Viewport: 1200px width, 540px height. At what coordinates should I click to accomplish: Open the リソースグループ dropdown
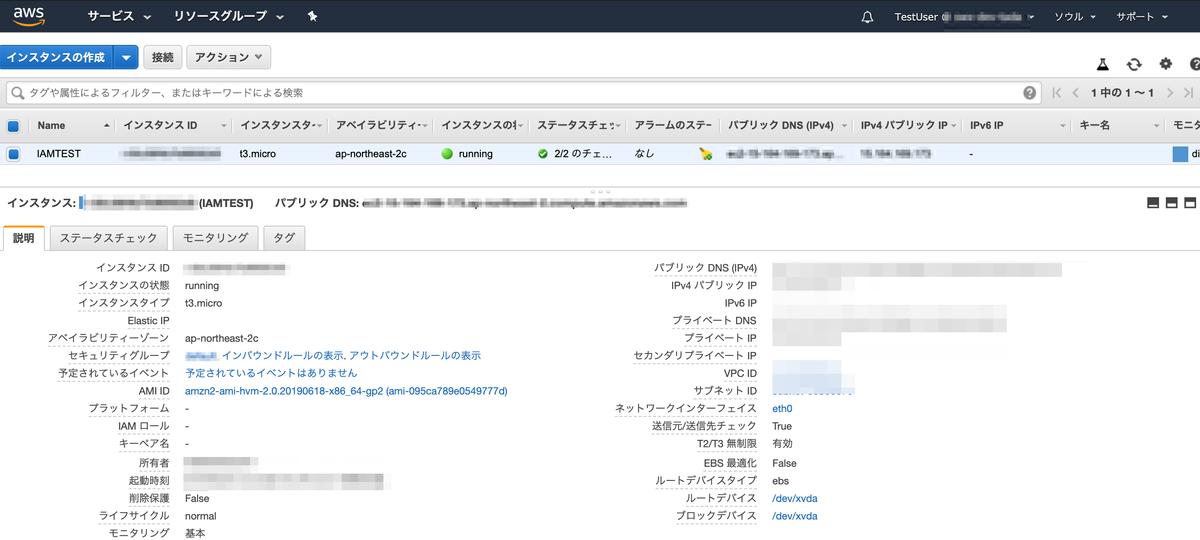pos(229,17)
